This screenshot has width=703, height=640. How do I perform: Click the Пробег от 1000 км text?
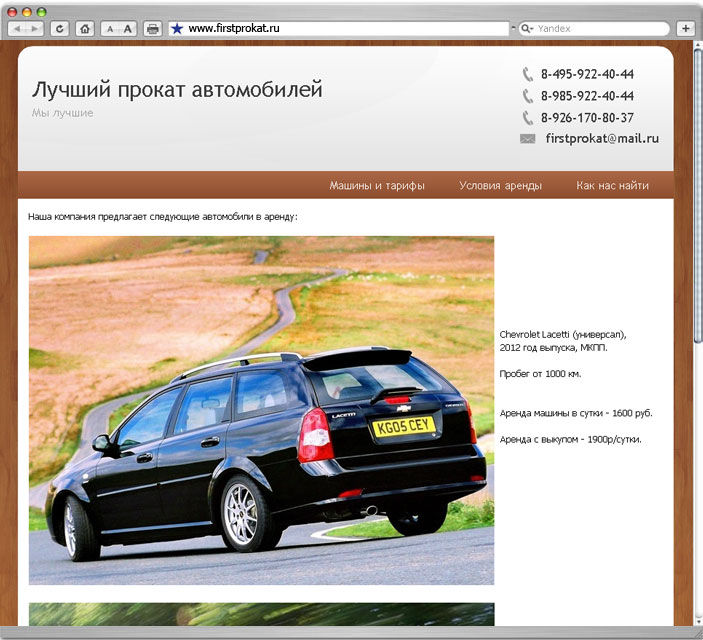(x=540, y=374)
